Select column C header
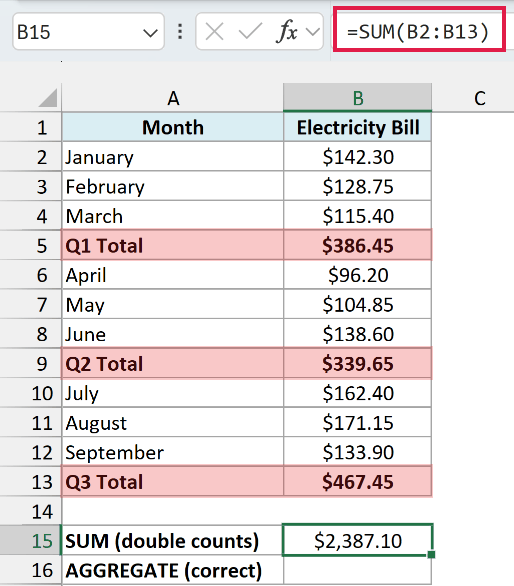The image size is (514, 586). (x=480, y=98)
